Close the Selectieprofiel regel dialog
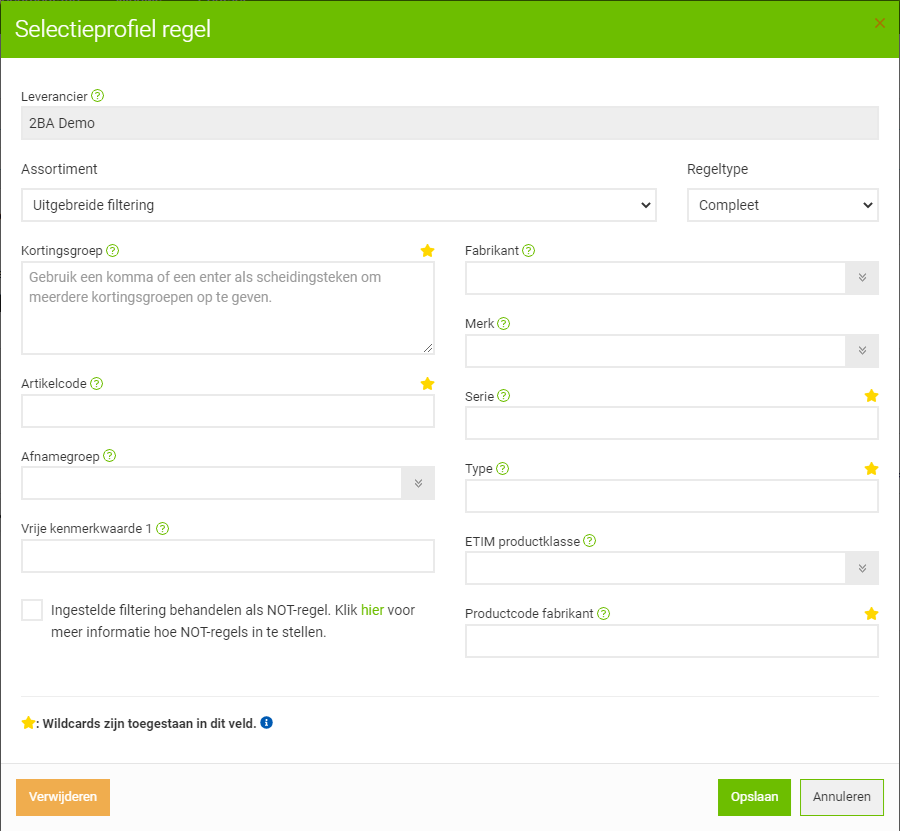 coord(879,23)
